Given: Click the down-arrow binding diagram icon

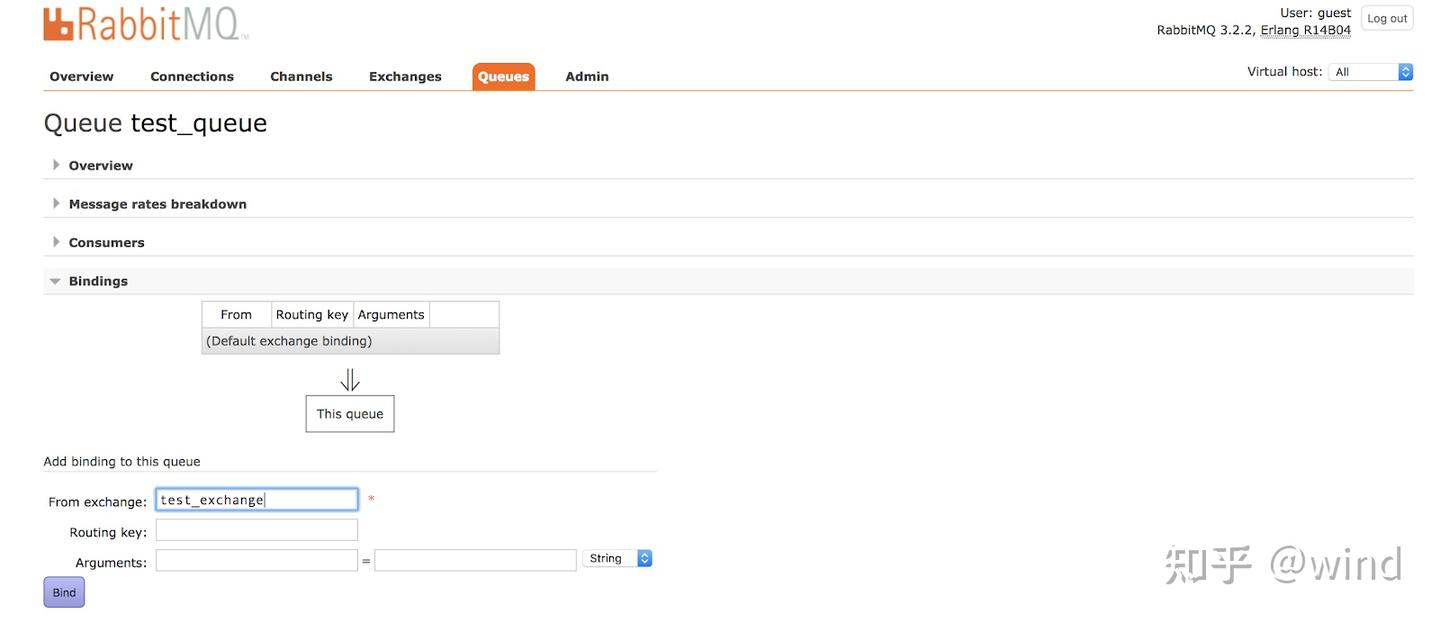Looking at the screenshot, I should [x=349, y=378].
